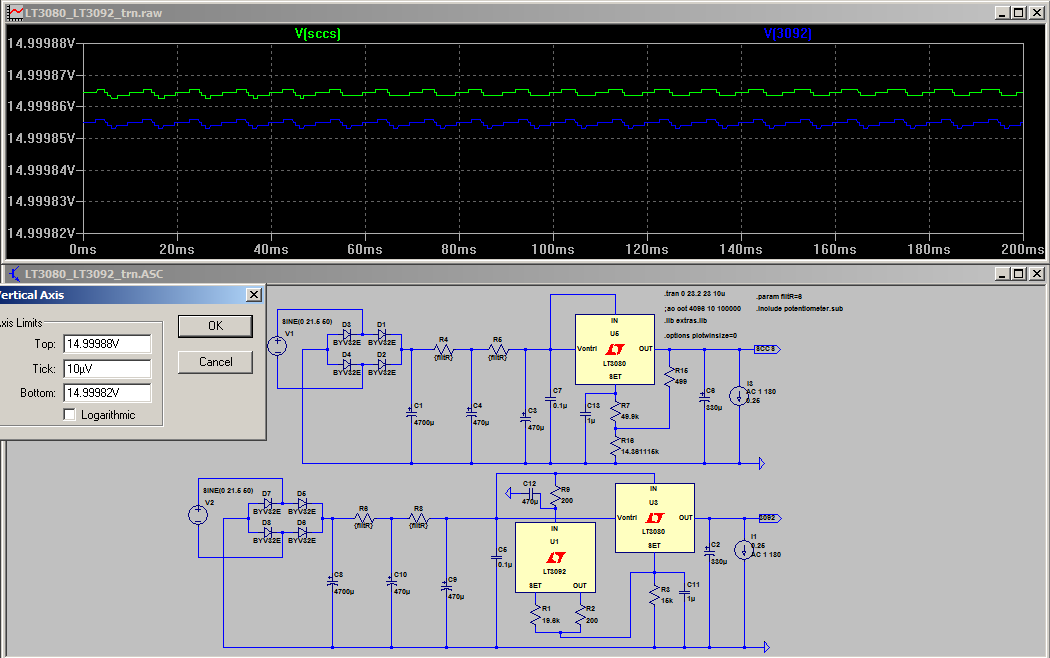
Task: Maximize the LT3080_LT3092_trn.ASC window
Action: (1019, 274)
